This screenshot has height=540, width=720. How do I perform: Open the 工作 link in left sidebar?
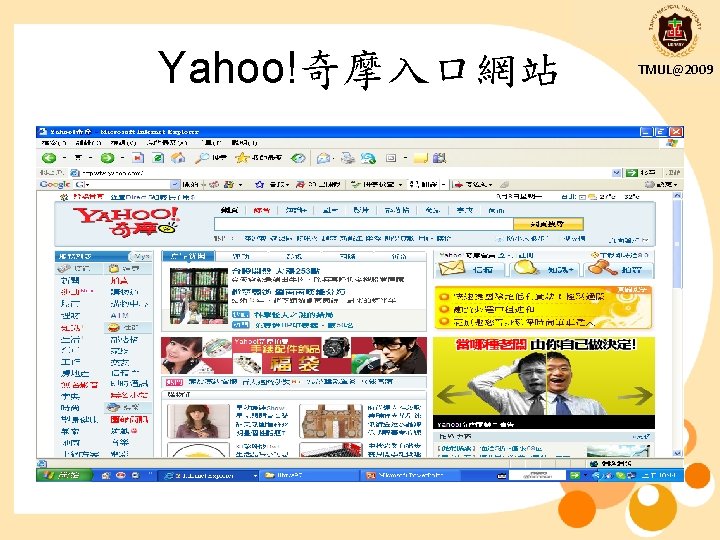pyautogui.click(x=70, y=362)
